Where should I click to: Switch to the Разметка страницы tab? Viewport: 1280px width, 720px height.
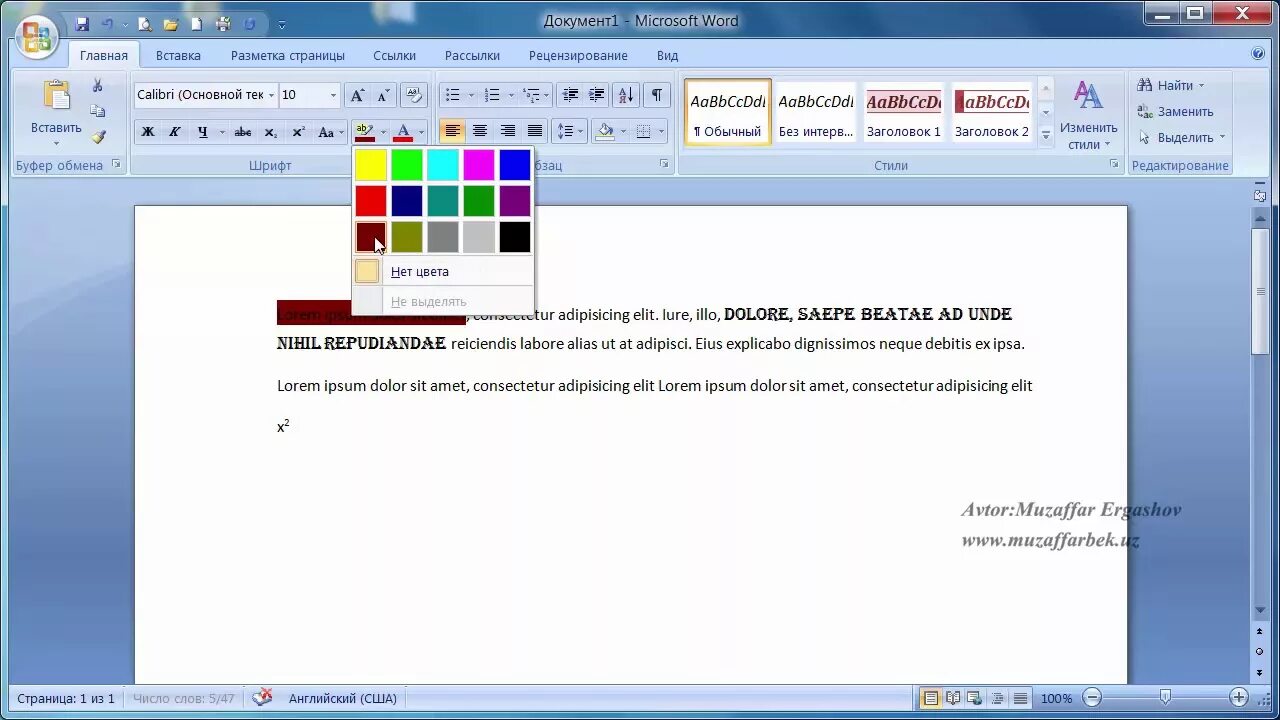288,56
